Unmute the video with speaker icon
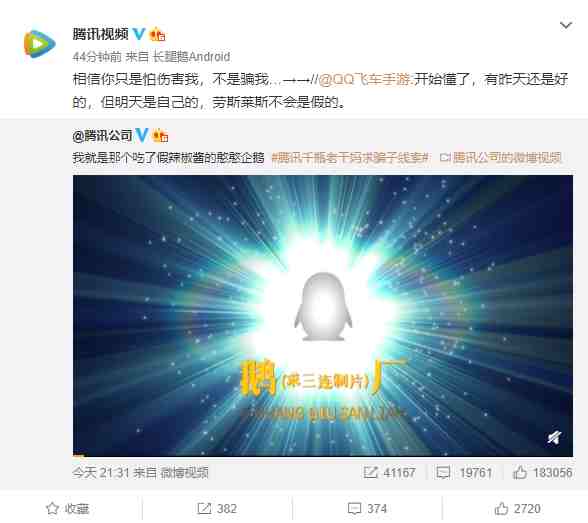 click(x=554, y=437)
